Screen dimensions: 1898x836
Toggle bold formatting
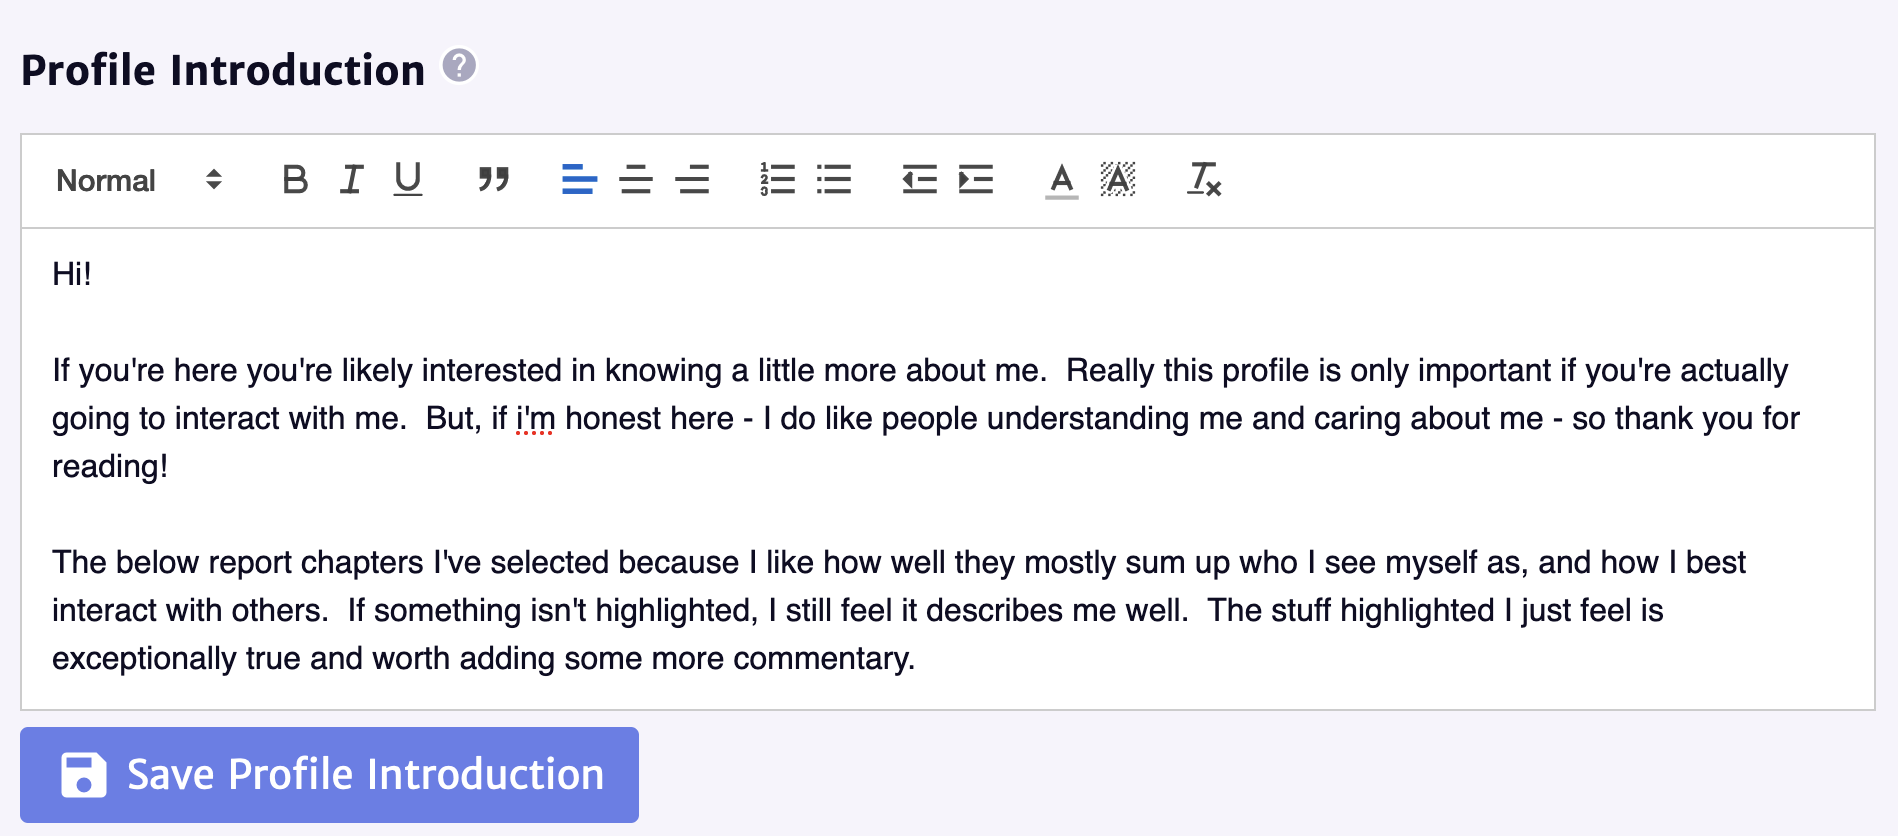(x=295, y=180)
